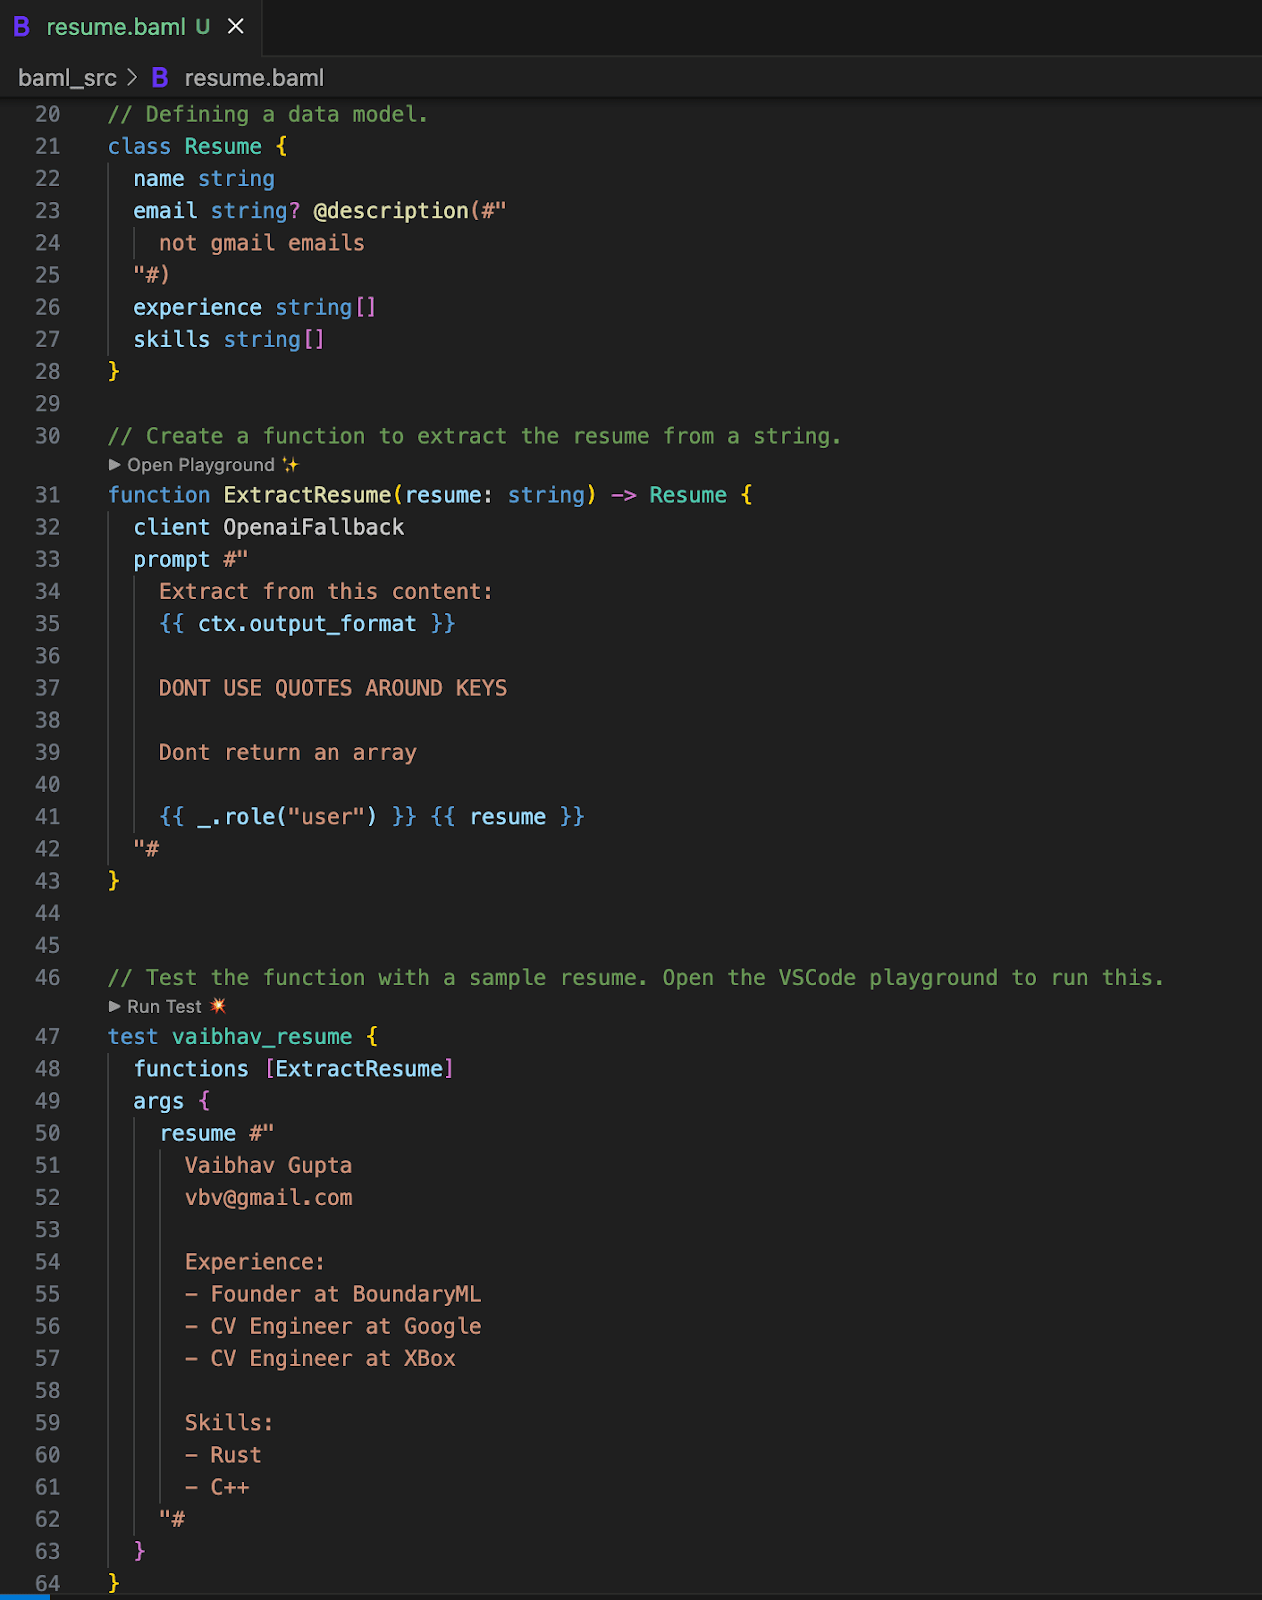Click the BAML file icon in the tab
Image resolution: width=1262 pixels, height=1600 pixels.
click(x=21, y=27)
